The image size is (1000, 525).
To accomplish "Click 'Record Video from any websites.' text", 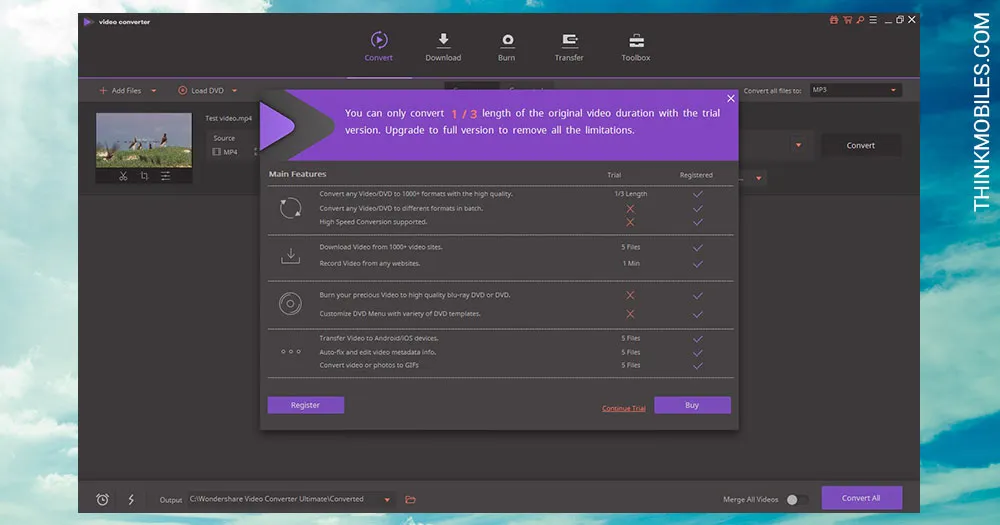I will tap(369, 263).
